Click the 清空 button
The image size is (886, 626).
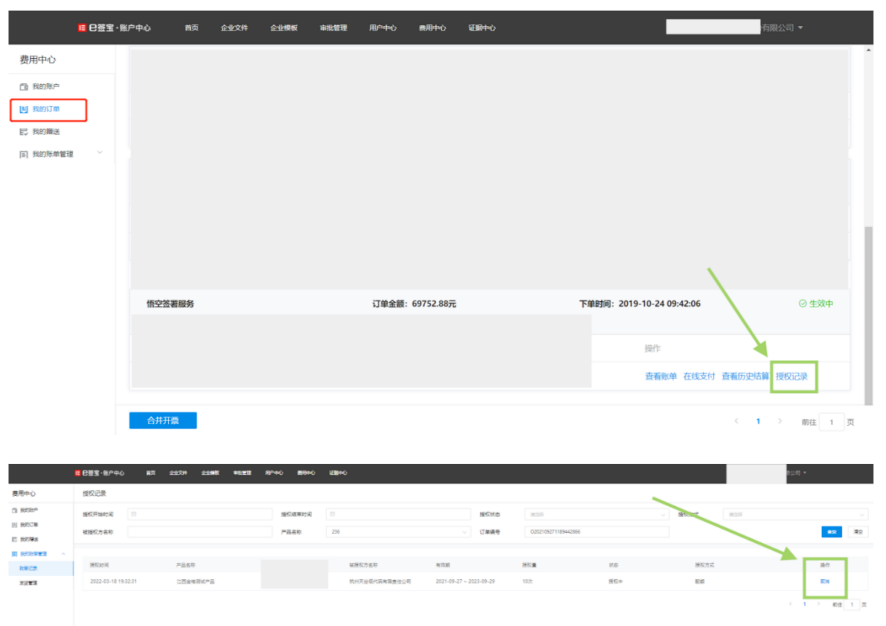pyautogui.click(x=858, y=532)
